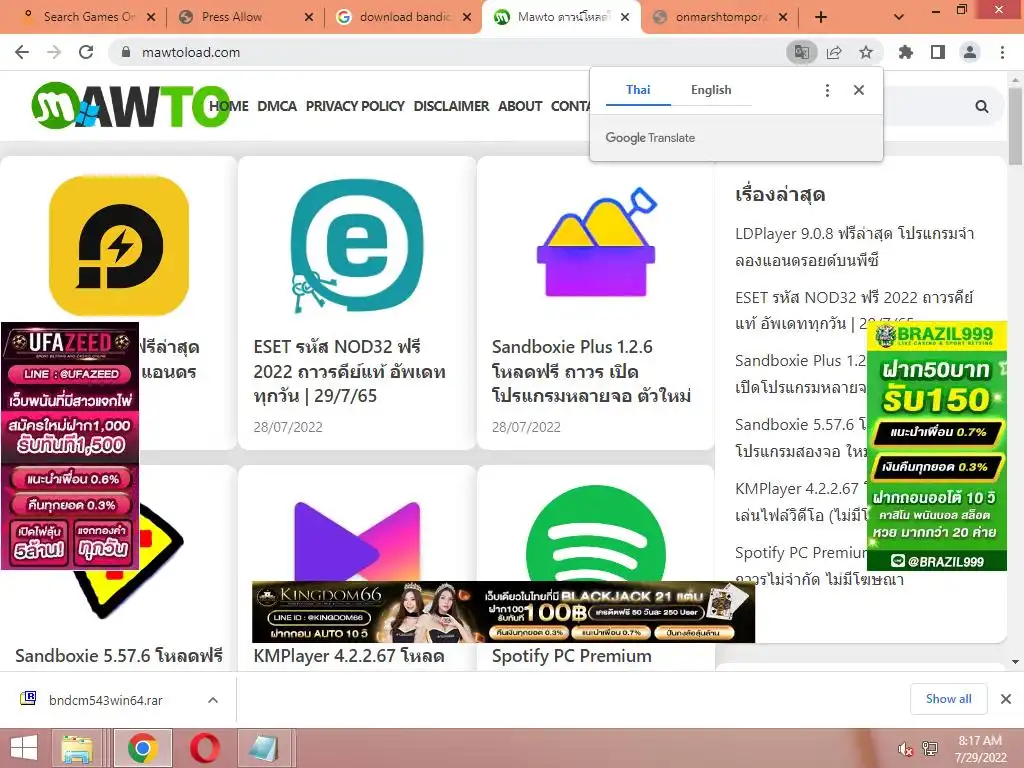Open Opera browser from taskbar
The image size is (1024, 768).
pos(204,748)
